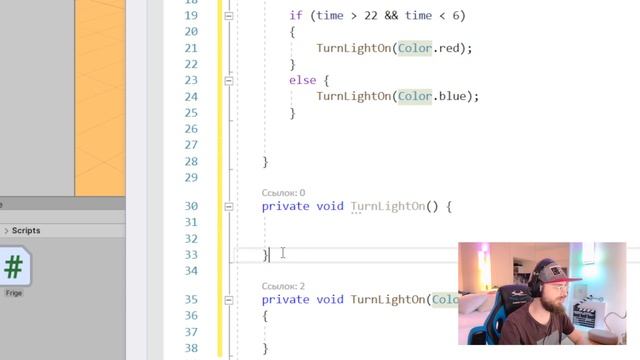Click the 'void' keyword on line 35
The image size is (640, 360).
click(330, 300)
